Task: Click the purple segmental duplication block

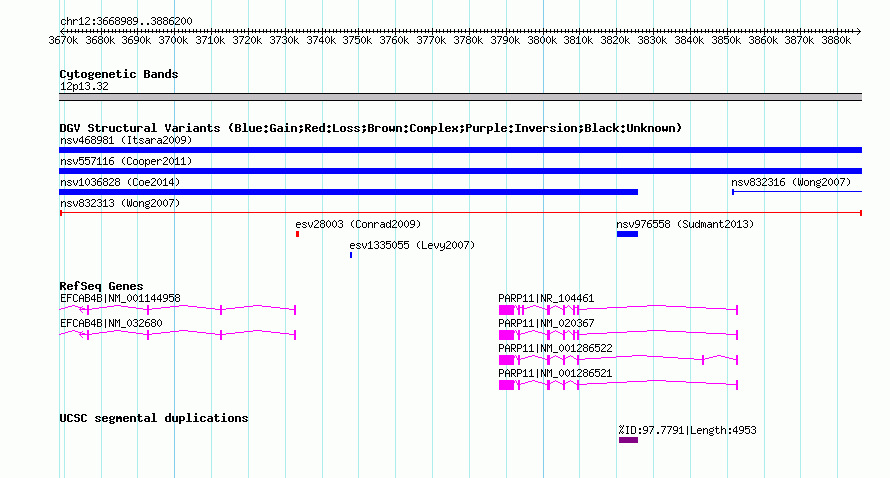Action: [628, 440]
